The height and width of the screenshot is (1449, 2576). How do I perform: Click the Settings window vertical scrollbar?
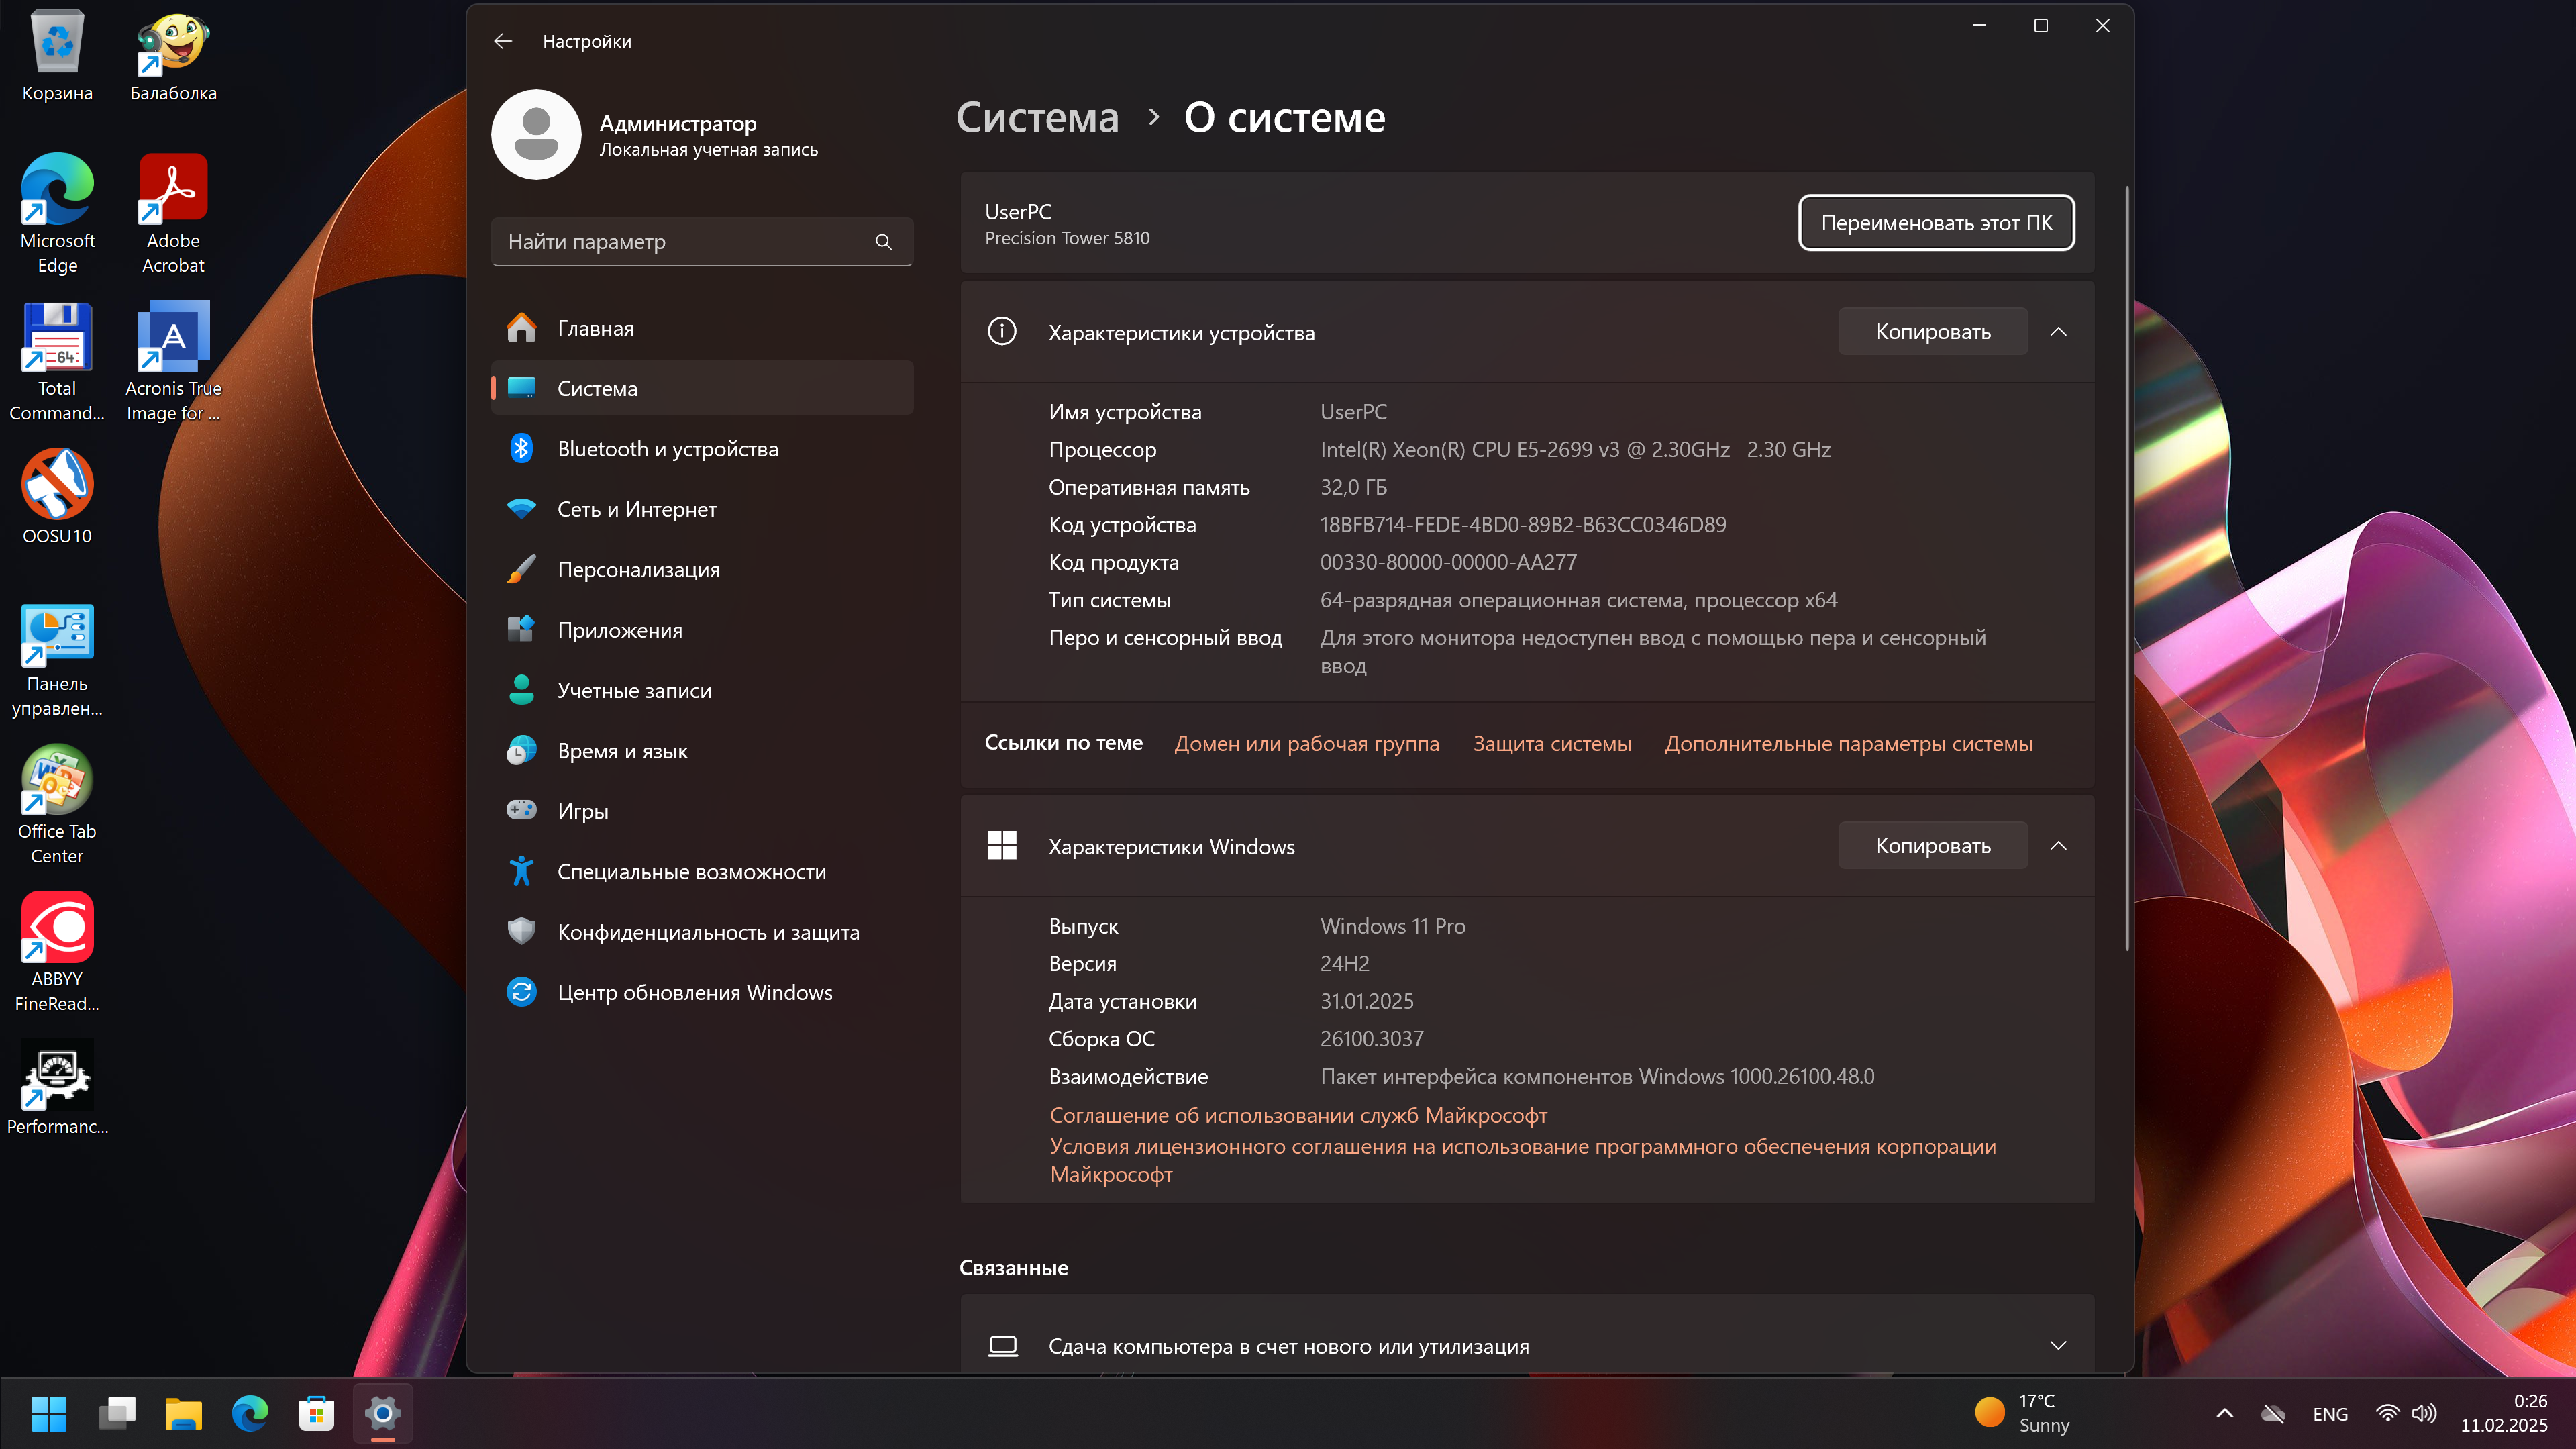pos(2126,568)
